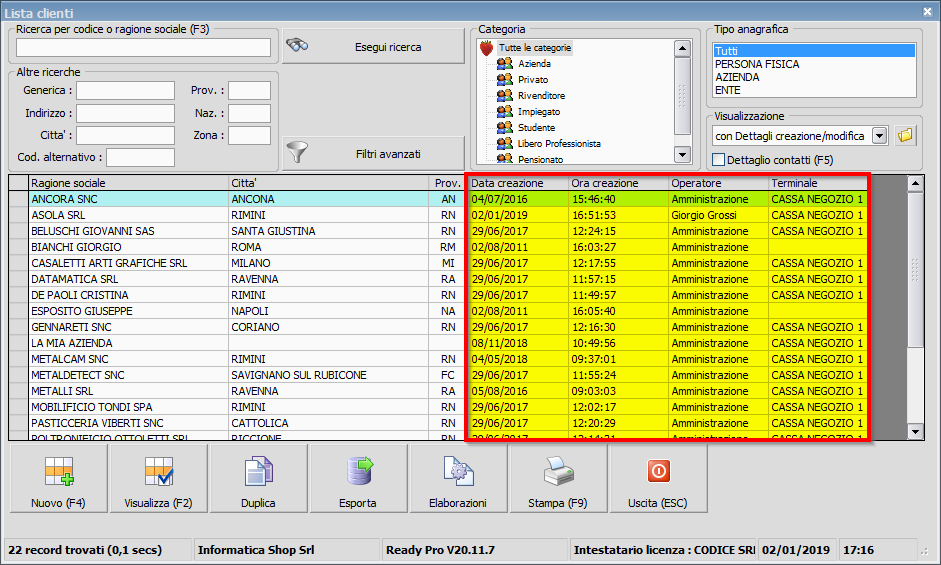Screen dimensions: 941x565
Task: Click the customer table scroll-down arrow
Action: tap(915, 431)
